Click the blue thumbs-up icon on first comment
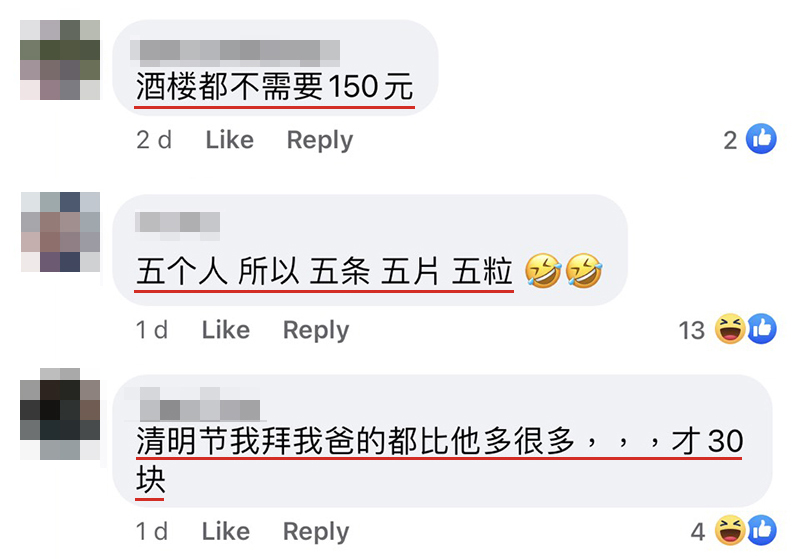The width and height of the screenshot is (800, 559). click(x=761, y=139)
